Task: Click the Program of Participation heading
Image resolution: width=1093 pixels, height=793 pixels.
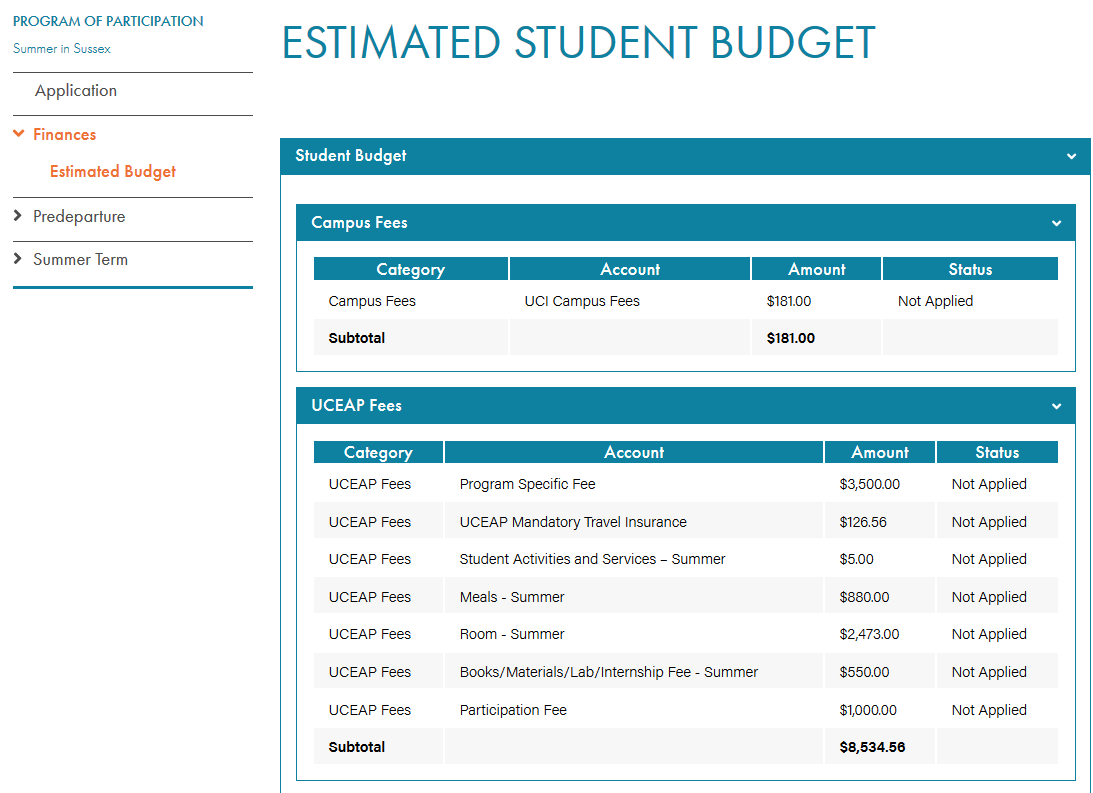Action: coord(108,21)
